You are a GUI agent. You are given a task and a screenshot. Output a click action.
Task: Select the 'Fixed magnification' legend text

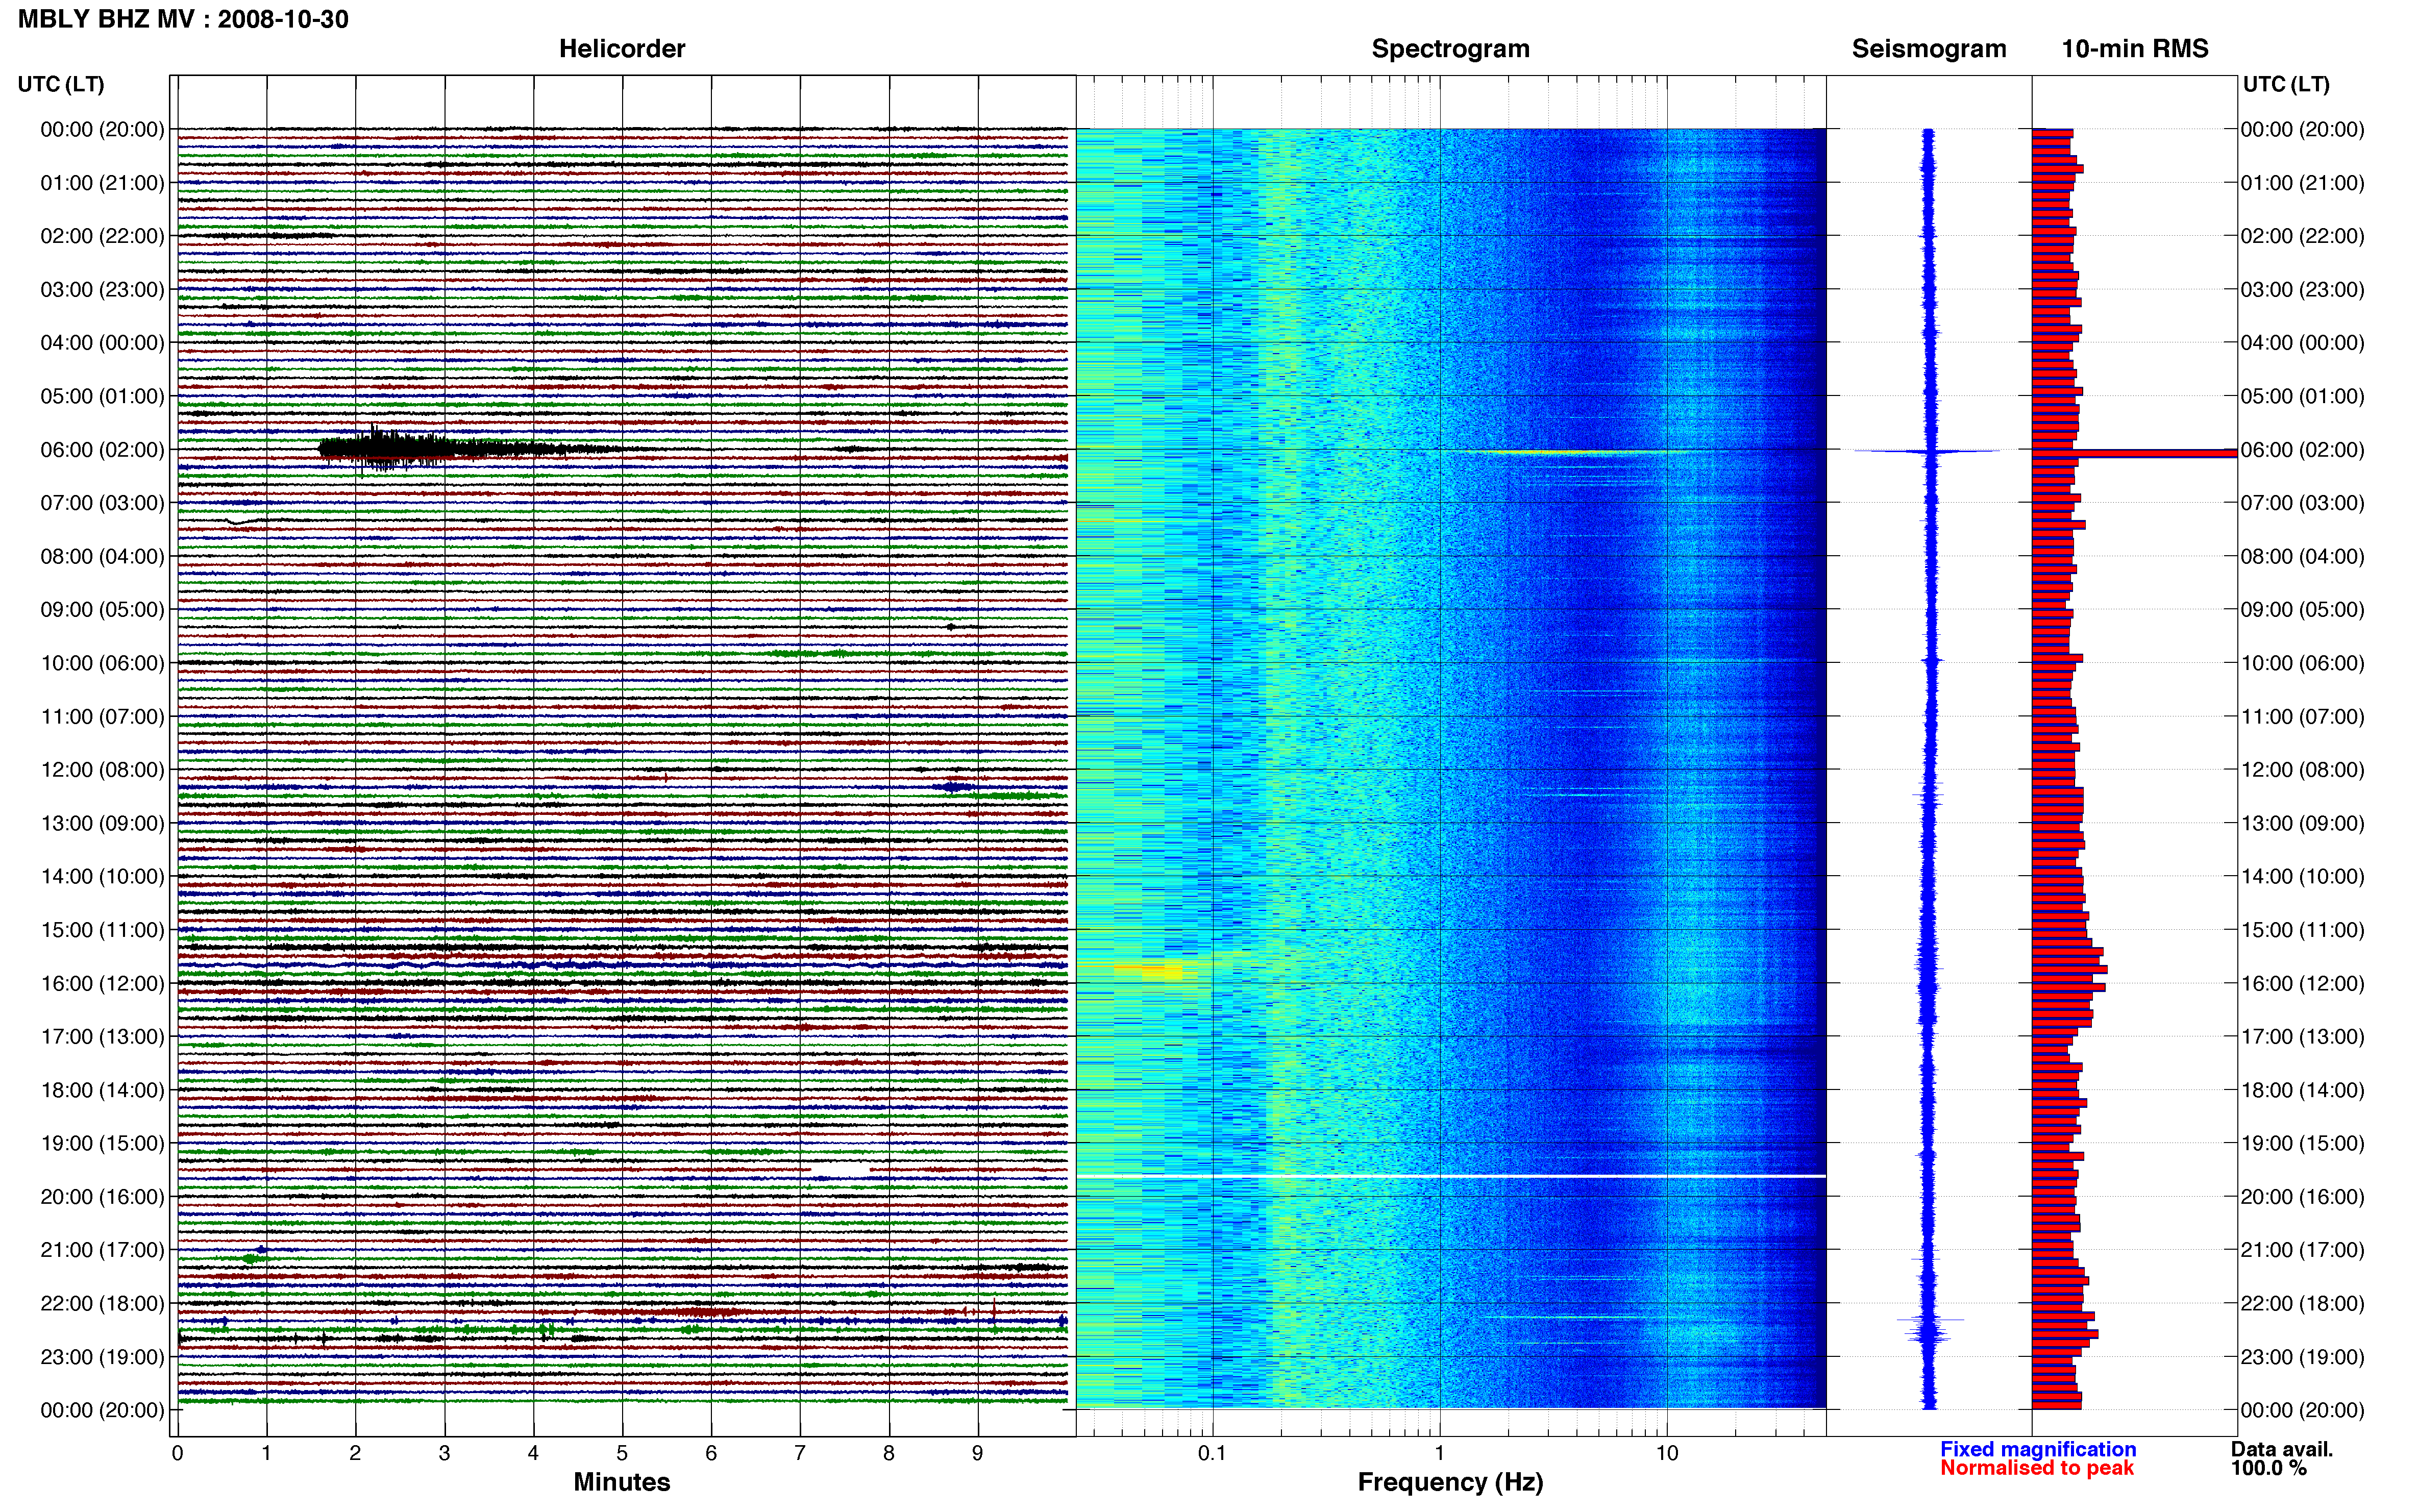point(2038,1449)
